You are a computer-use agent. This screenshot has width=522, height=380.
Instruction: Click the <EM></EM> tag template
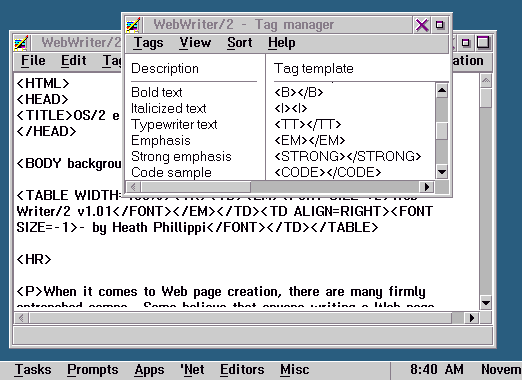[x=309, y=141]
